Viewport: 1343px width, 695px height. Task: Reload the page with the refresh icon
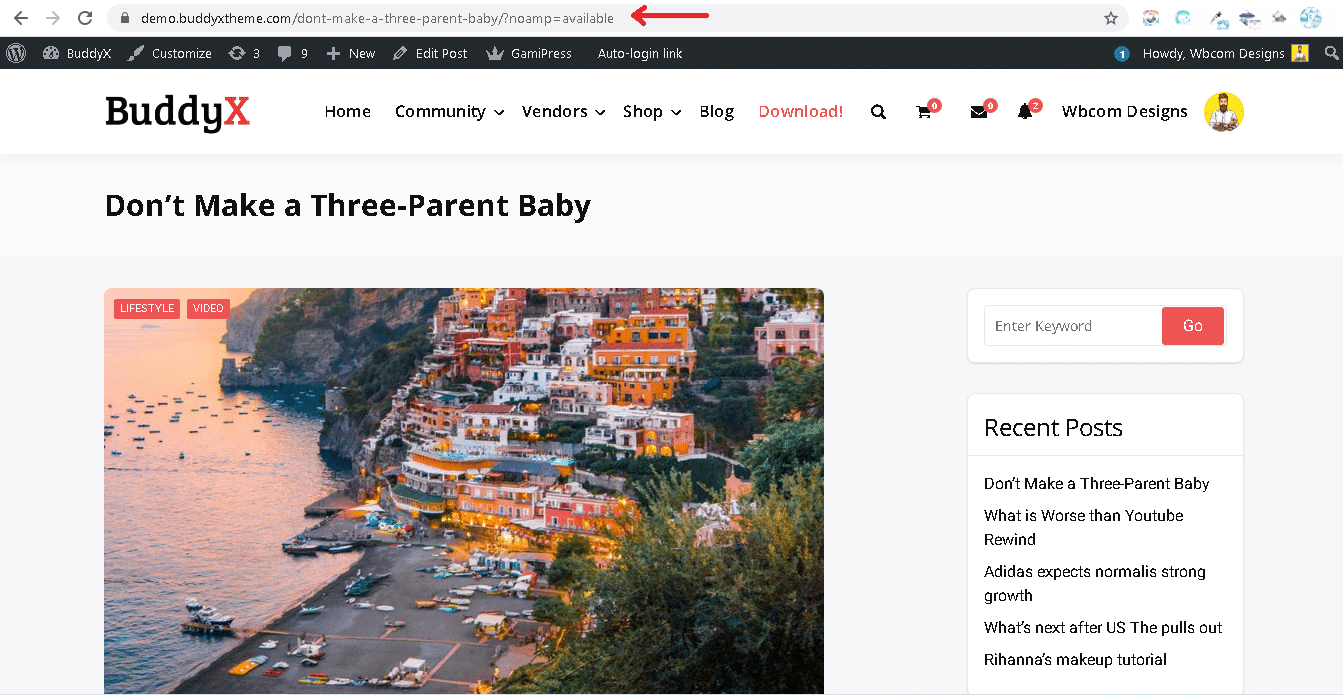click(85, 18)
